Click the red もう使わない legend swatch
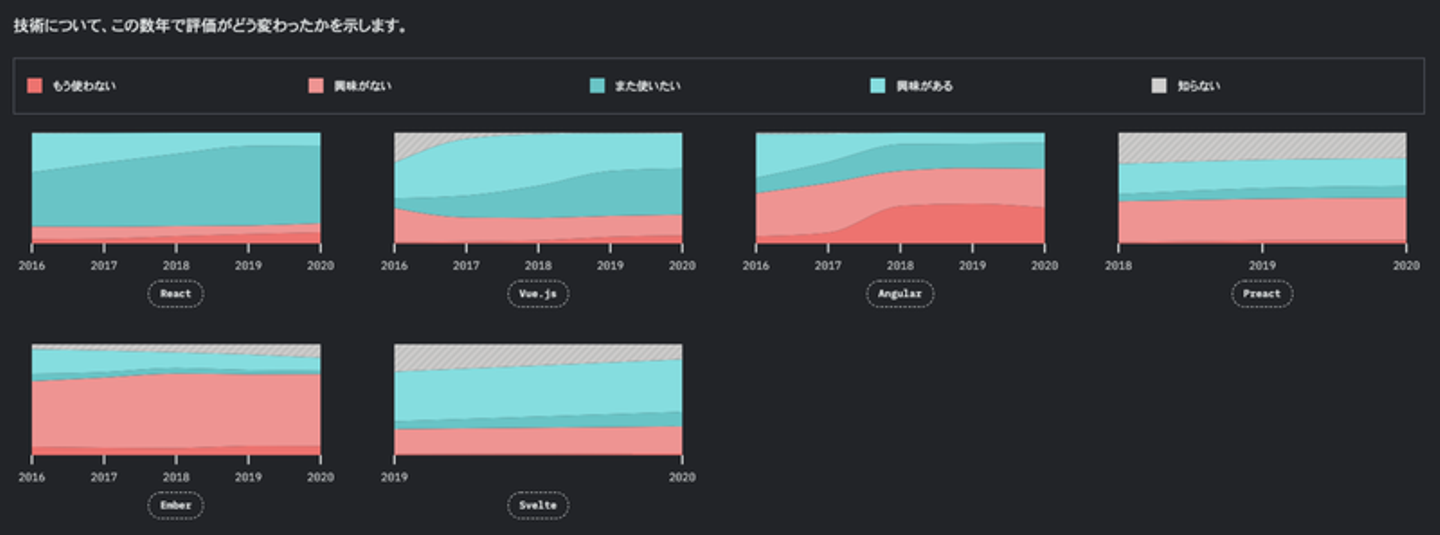Screen dimensions: 1440x535 [35, 86]
